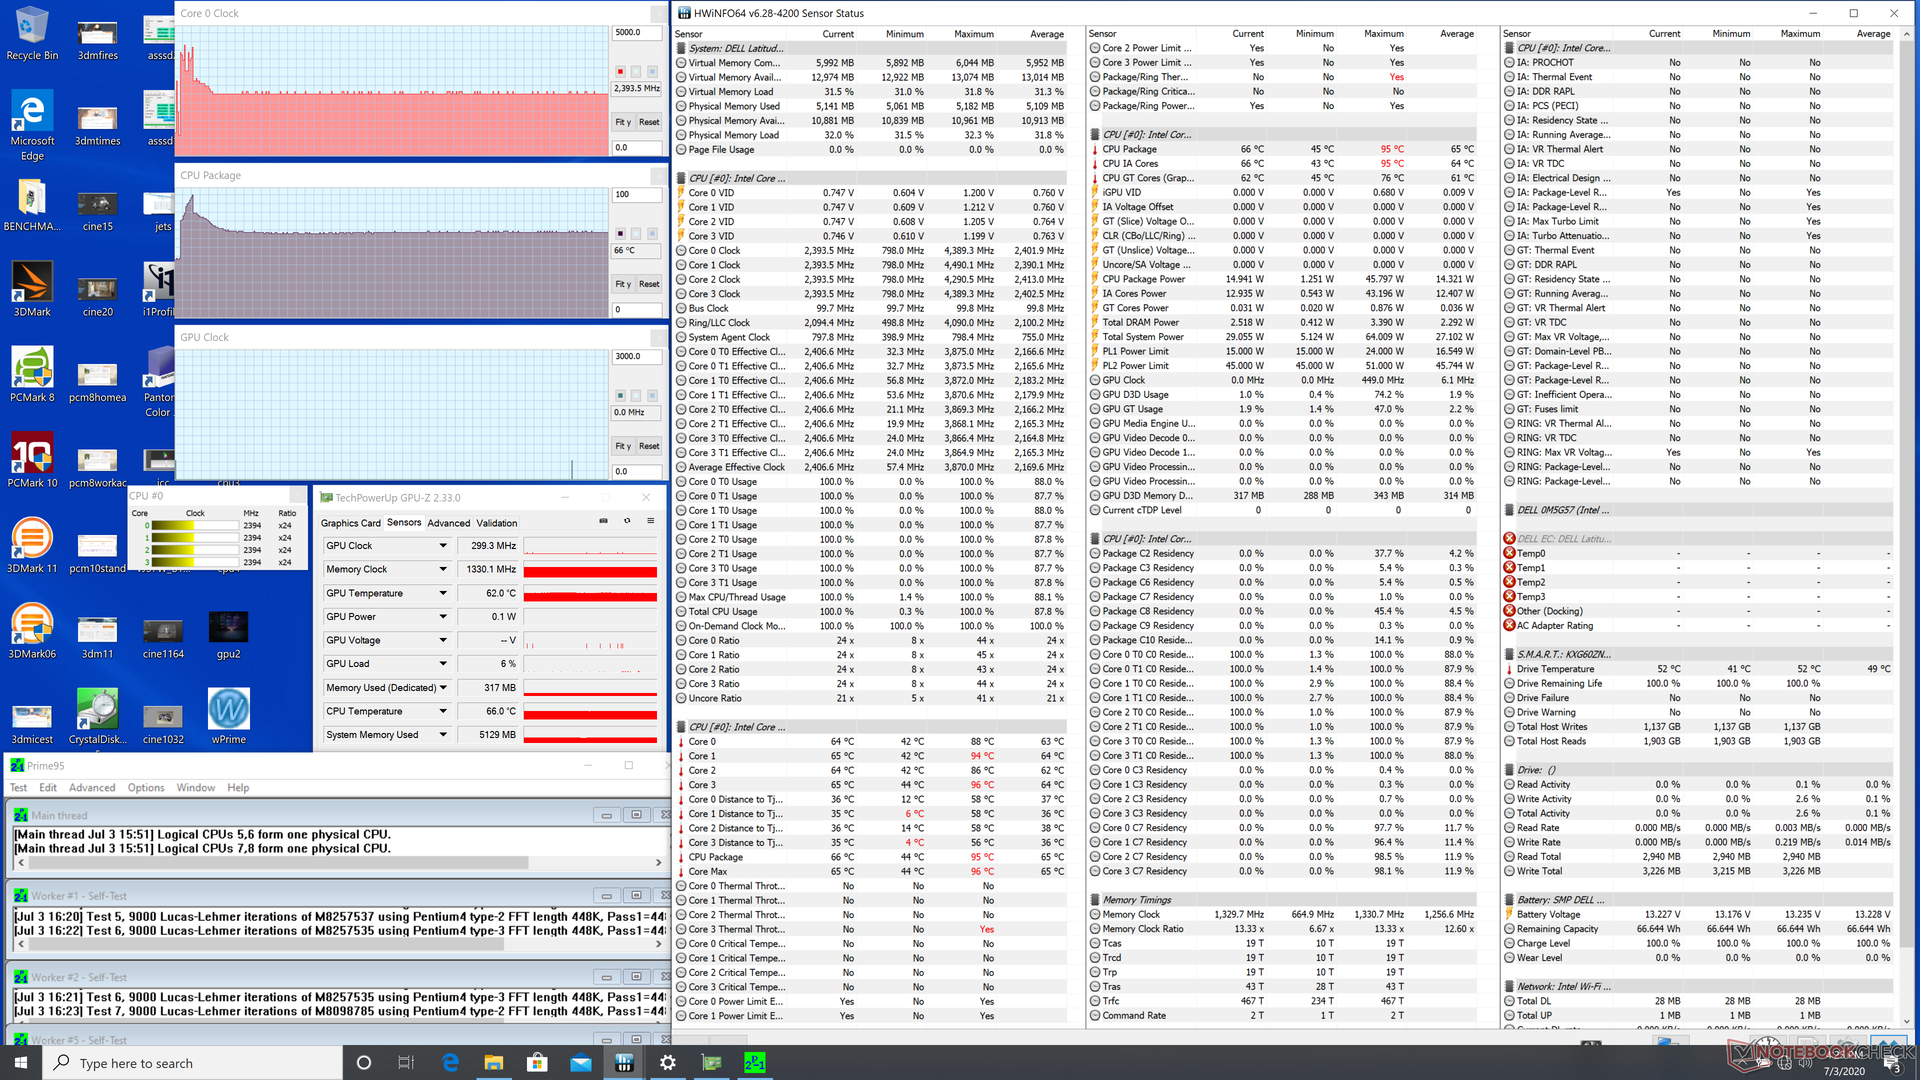This screenshot has width=1920, height=1080.
Task: Open the Memory Used (Dedicated) dropdown in GPU-Z
Action: point(443,688)
